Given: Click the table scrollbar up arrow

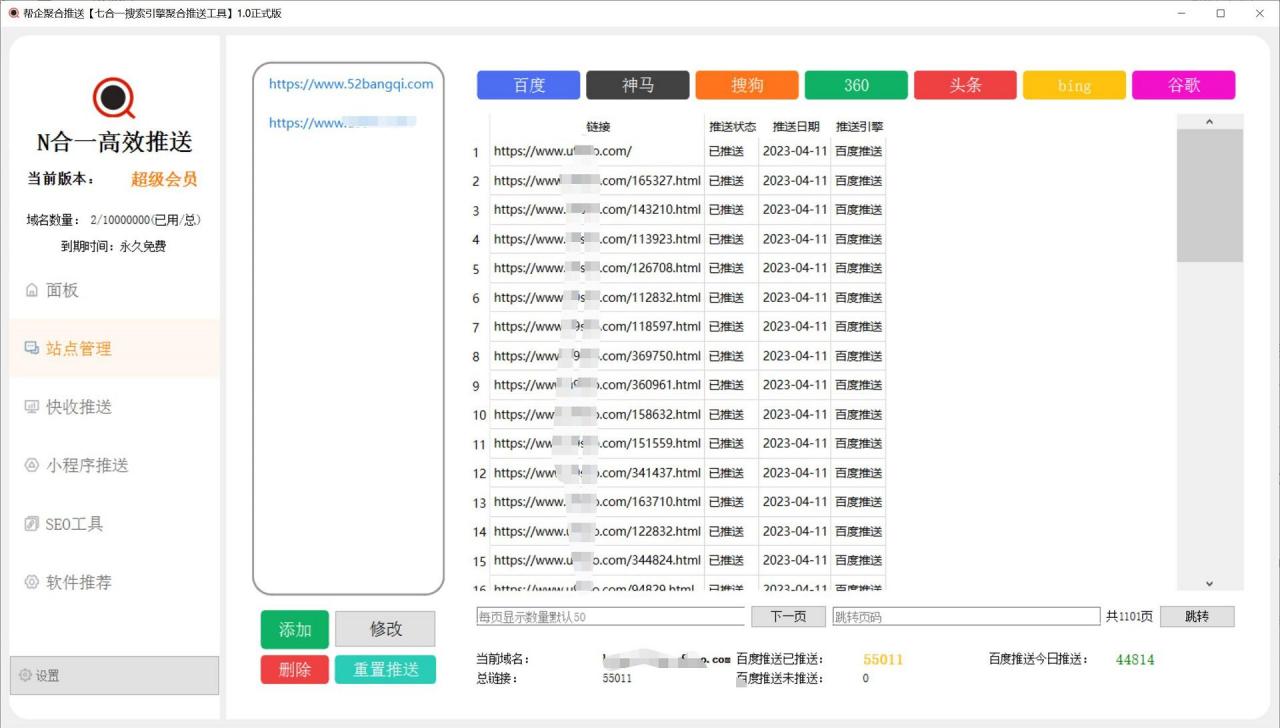Looking at the screenshot, I should click(x=1210, y=121).
